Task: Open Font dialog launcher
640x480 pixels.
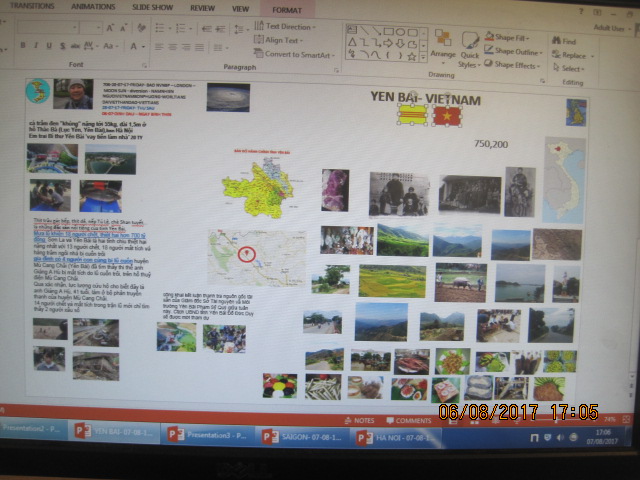Action: tap(144, 65)
